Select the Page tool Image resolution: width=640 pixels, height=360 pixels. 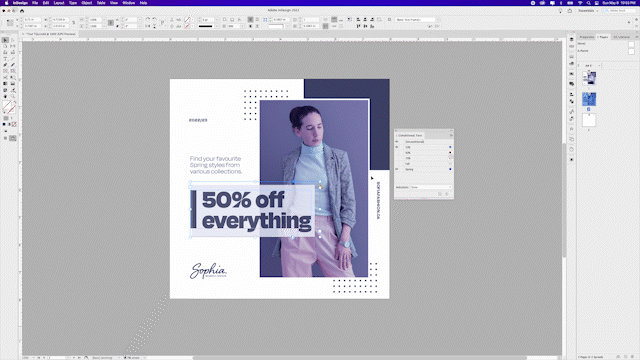[x=5, y=46]
